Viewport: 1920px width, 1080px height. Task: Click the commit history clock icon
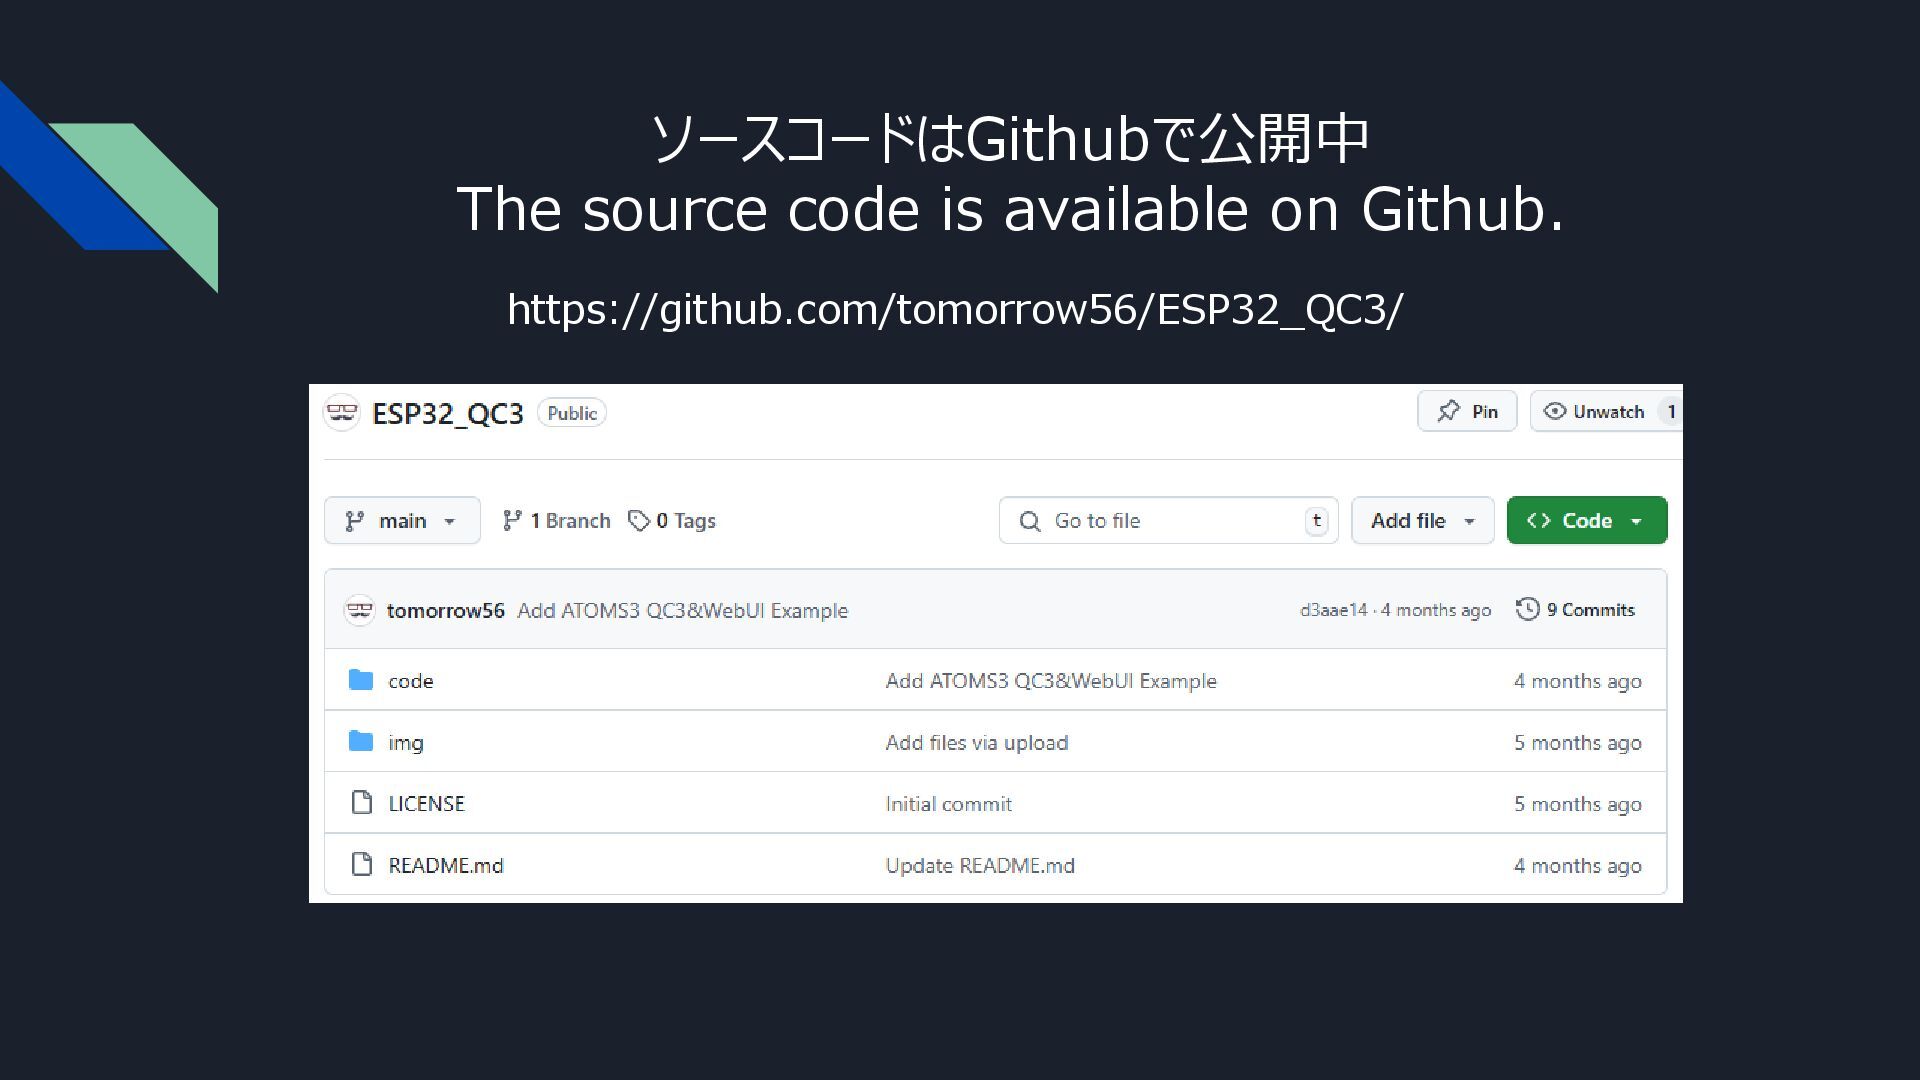(1527, 609)
